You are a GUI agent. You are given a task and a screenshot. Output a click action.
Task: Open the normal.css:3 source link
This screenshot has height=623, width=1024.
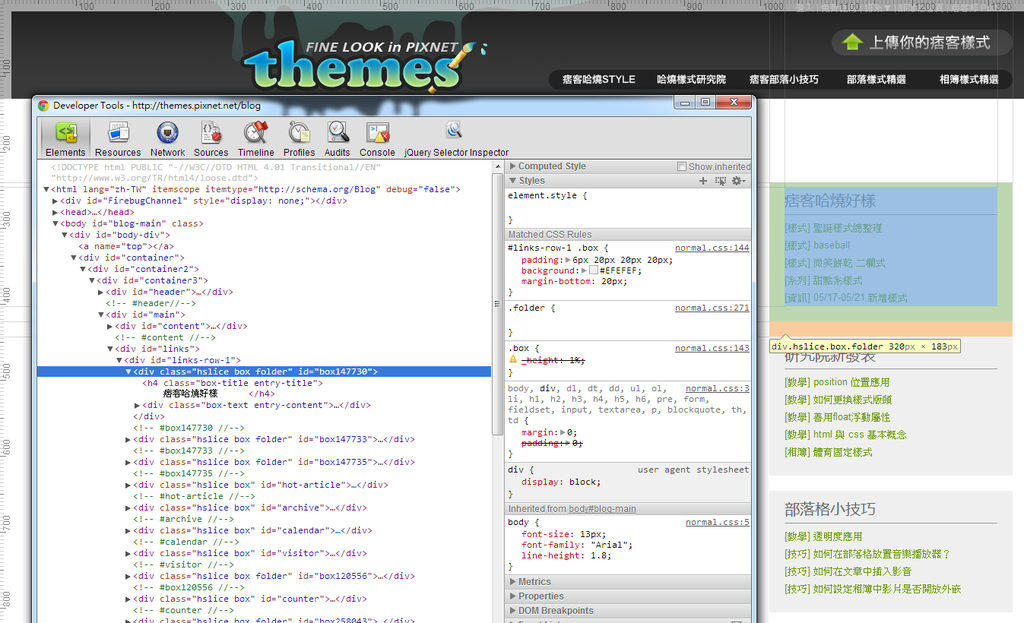tap(717, 389)
